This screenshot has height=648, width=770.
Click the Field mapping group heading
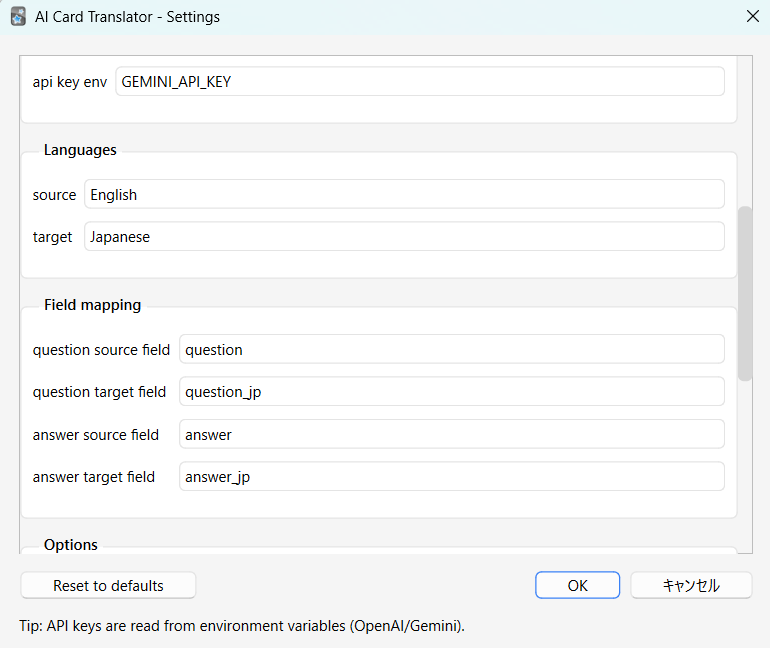[92, 305]
